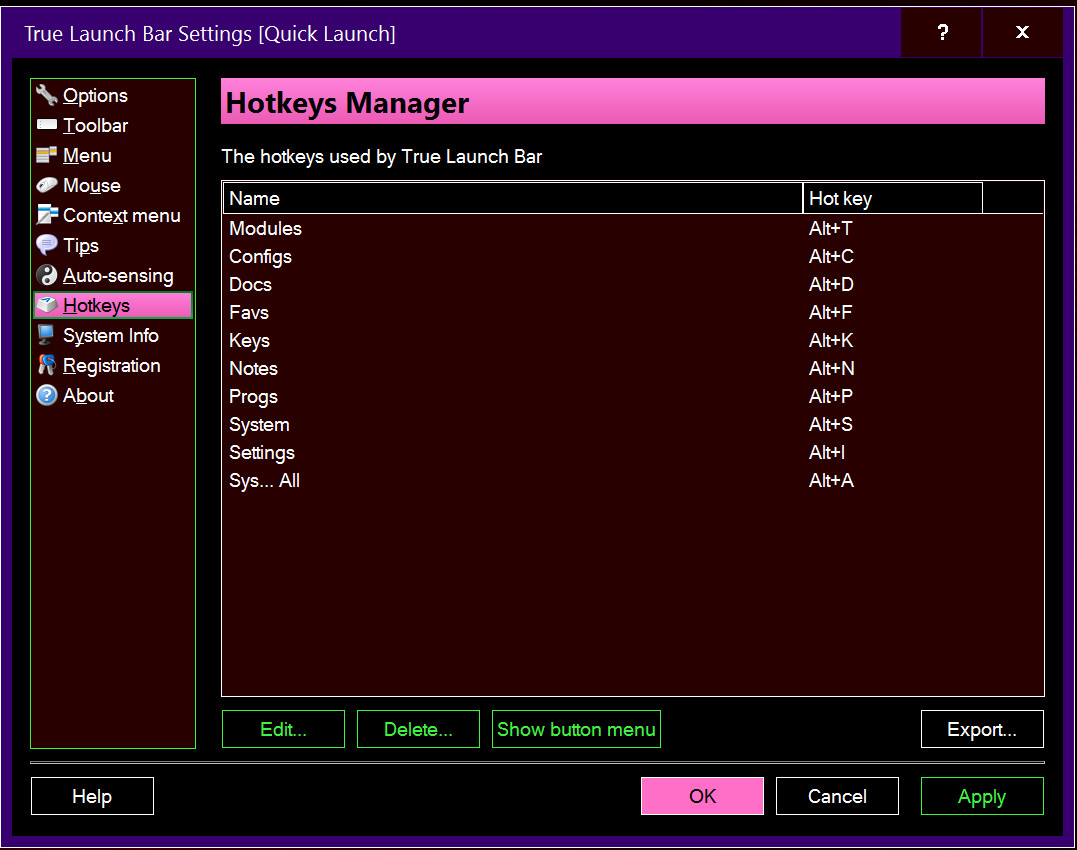The height and width of the screenshot is (850, 1077).
Task: Open Help for this dialog
Action: 92,796
